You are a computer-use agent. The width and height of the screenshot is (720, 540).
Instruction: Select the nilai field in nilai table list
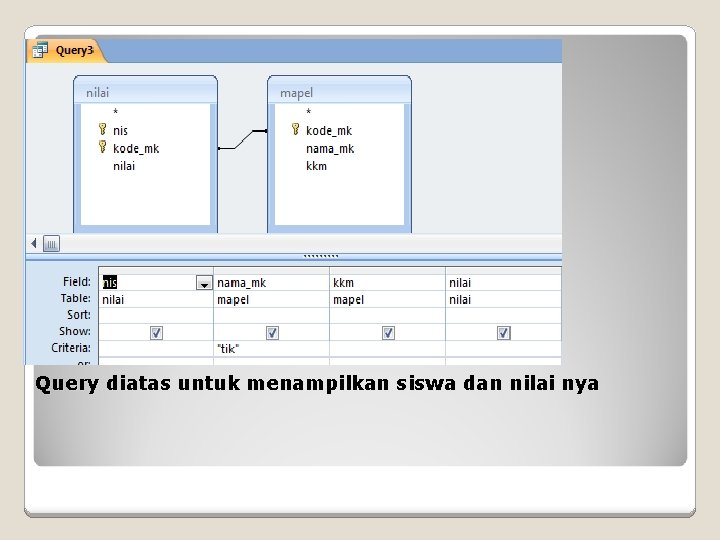coord(124,166)
